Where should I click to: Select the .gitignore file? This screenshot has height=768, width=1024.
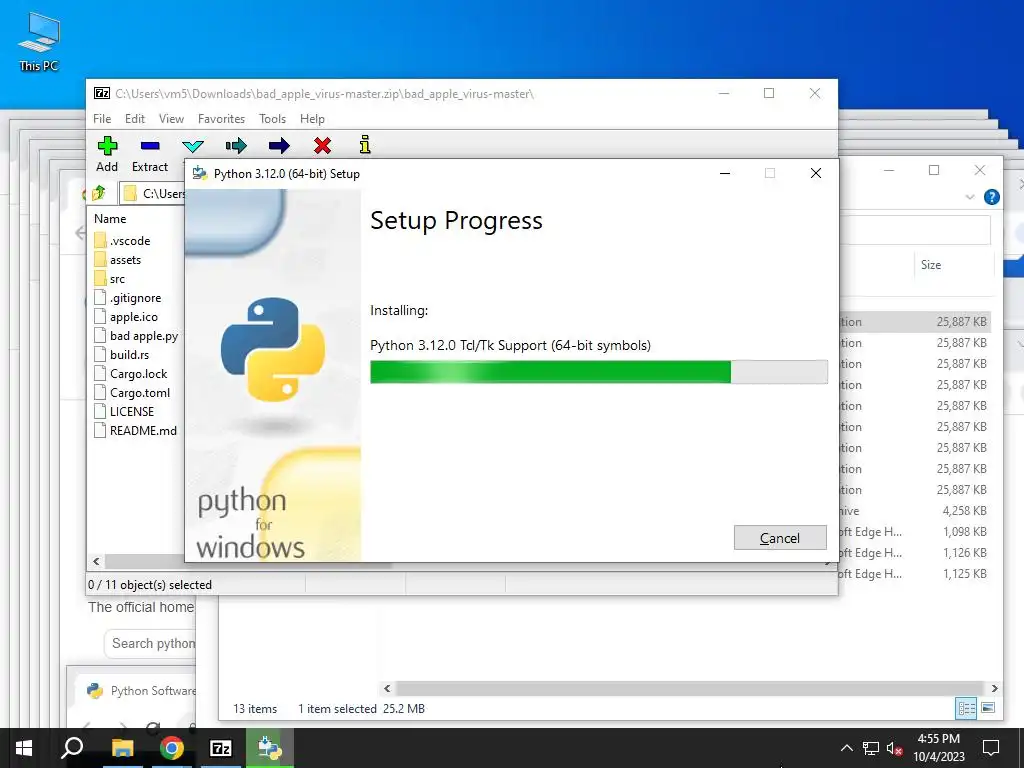click(135, 297)
